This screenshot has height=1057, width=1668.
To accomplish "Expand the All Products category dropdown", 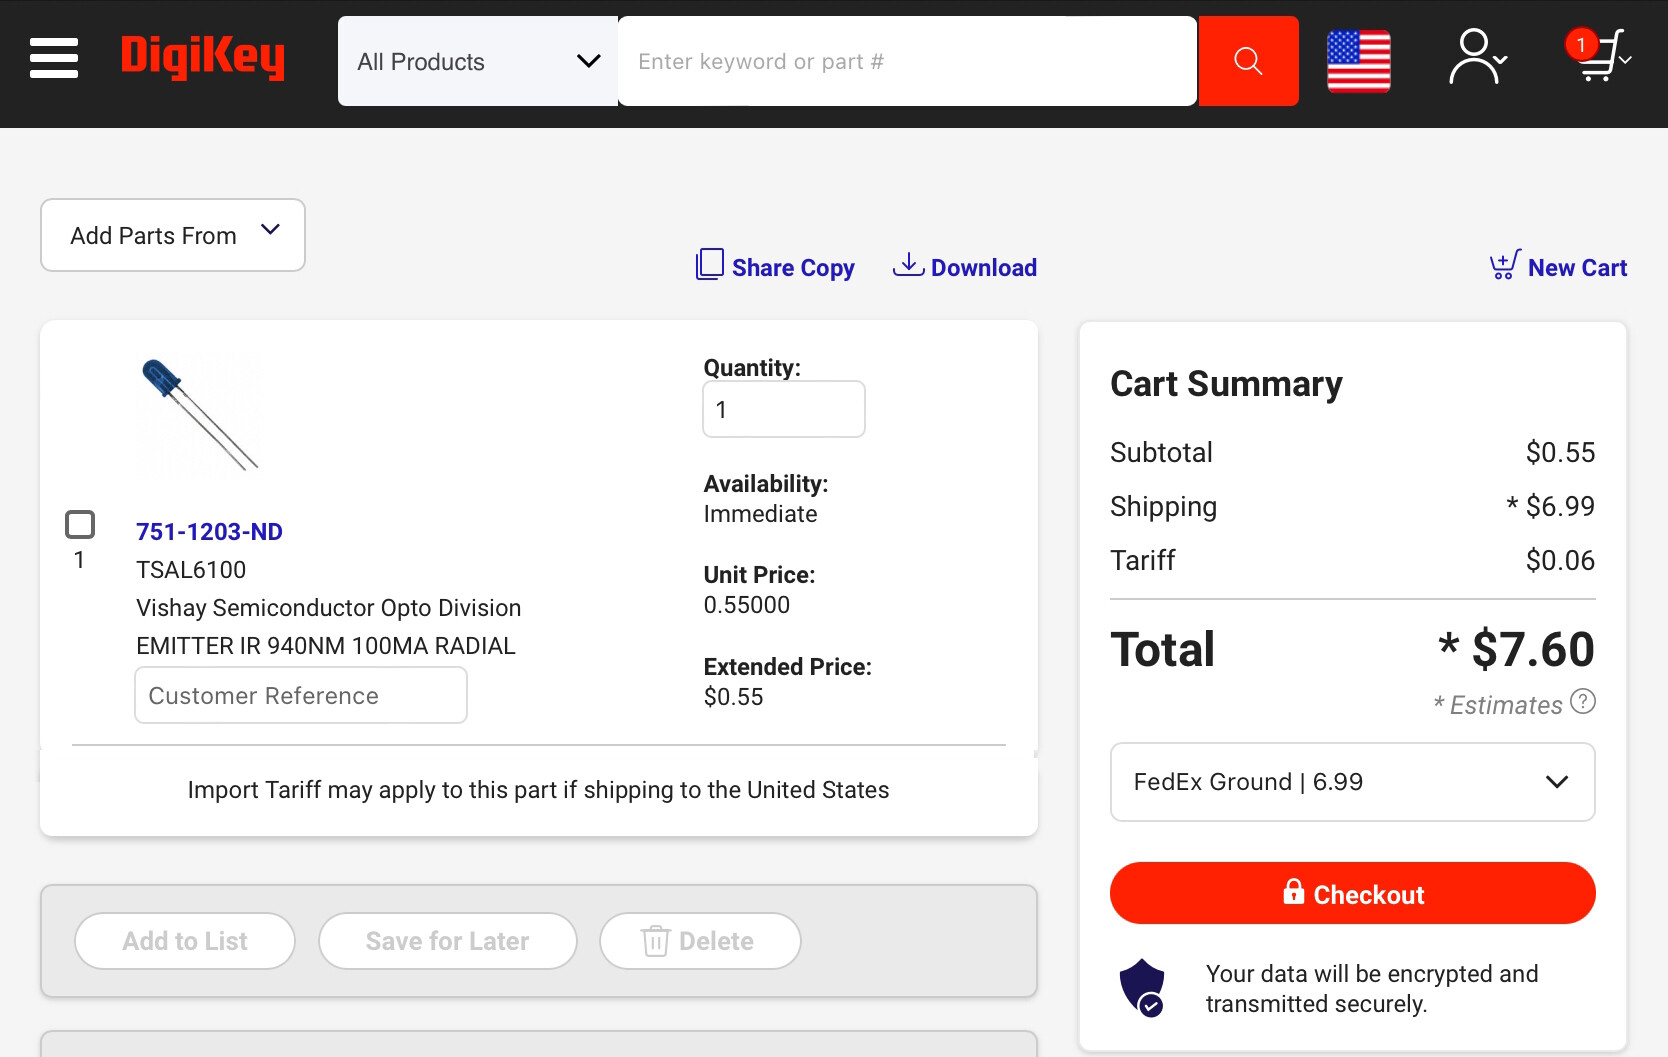I will pos(478,61).
